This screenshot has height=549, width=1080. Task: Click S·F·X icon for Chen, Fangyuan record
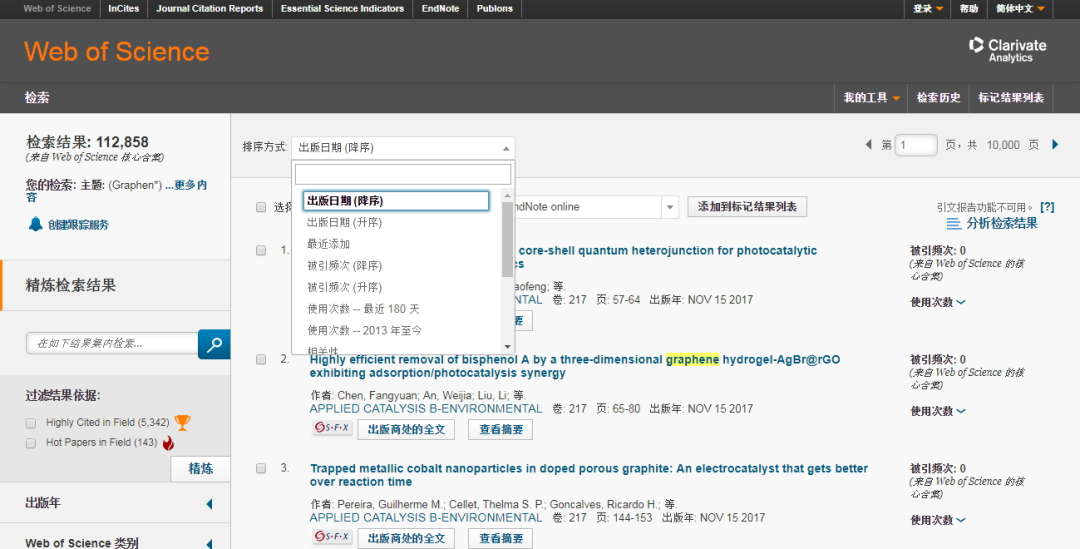[332, 428]
